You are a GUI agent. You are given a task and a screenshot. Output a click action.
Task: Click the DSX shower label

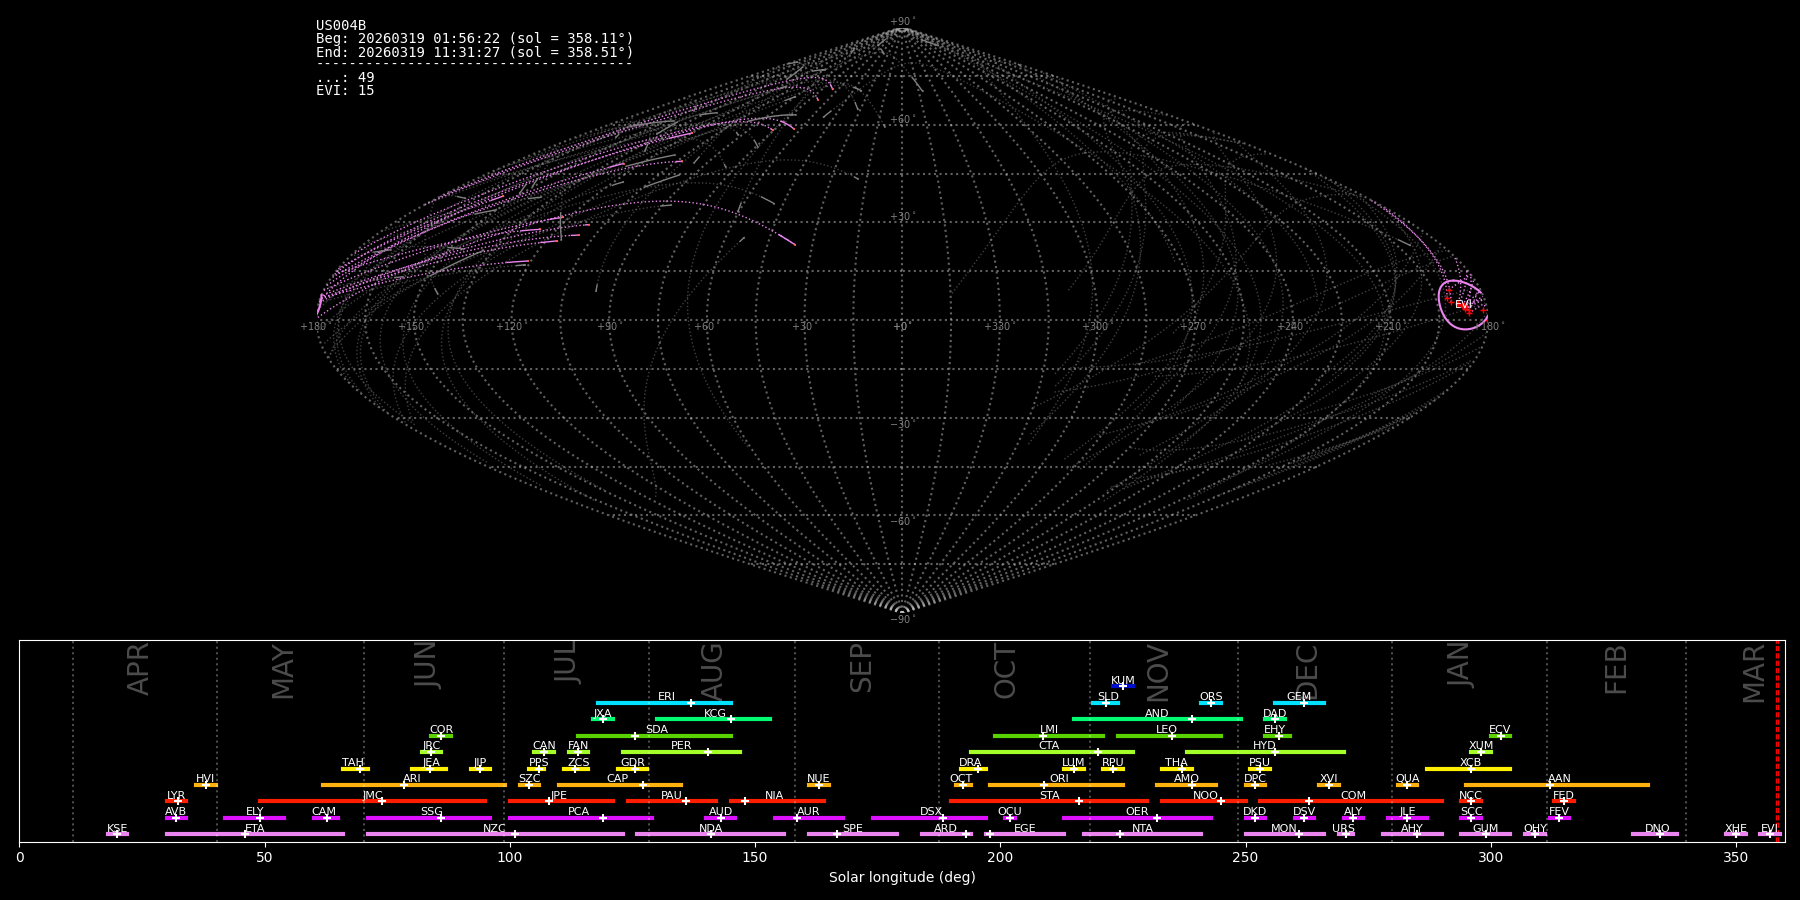pyautogui.click(x=931, y=812)
